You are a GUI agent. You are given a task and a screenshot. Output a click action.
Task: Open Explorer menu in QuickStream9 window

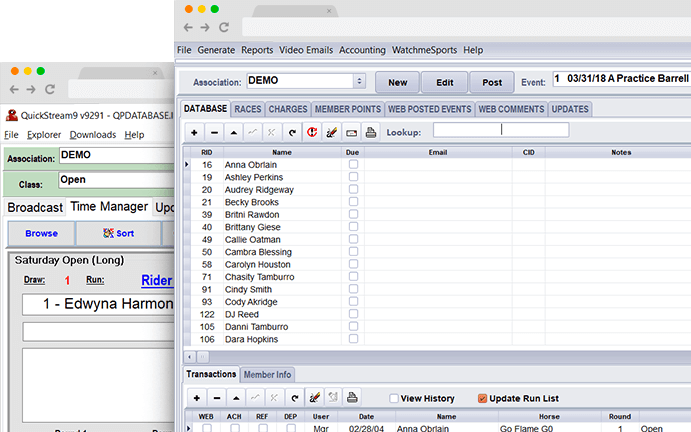[44, 135]
